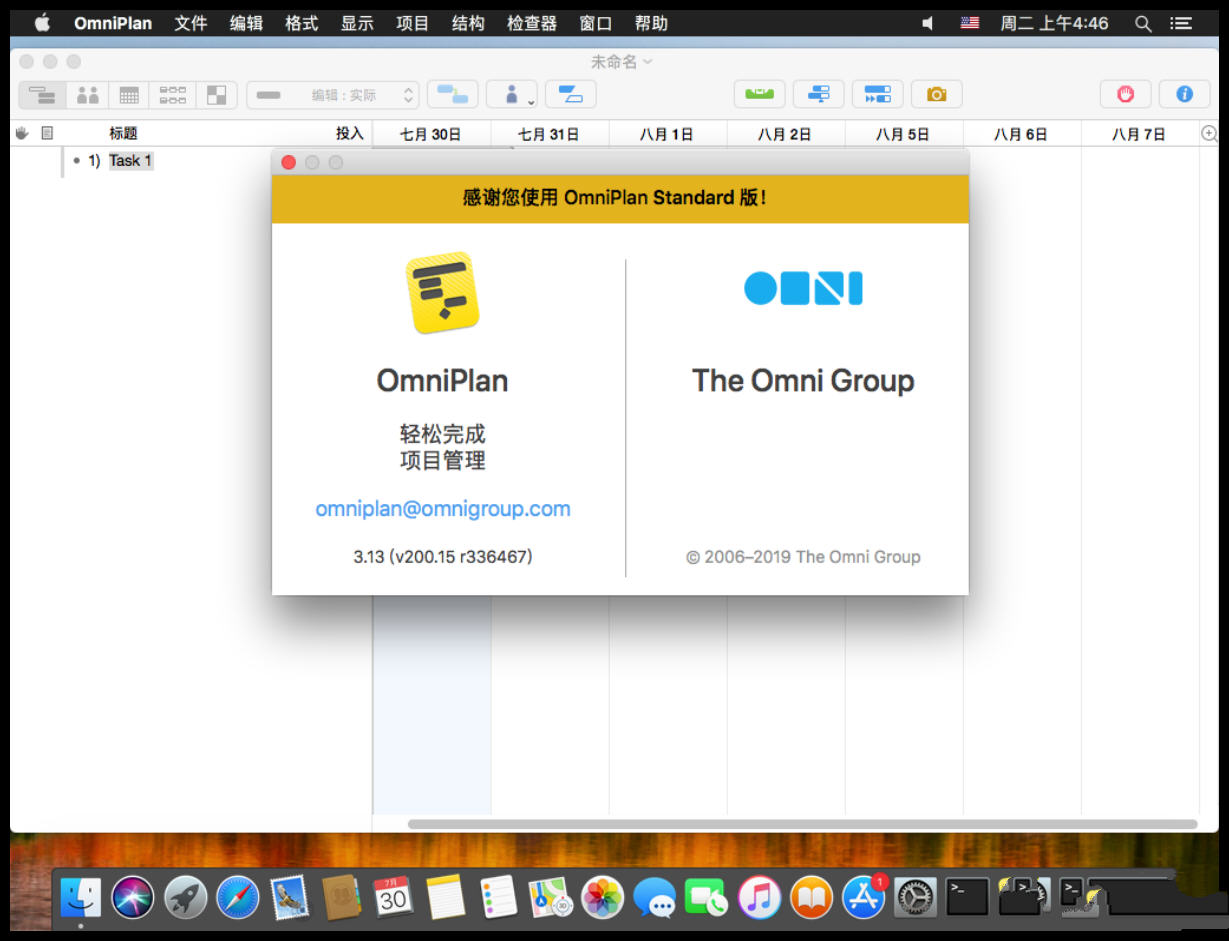Add a new task from the toolbar
Image resolution: width=1229 pixels, height=941 pixels.
(x=453, y=94)
